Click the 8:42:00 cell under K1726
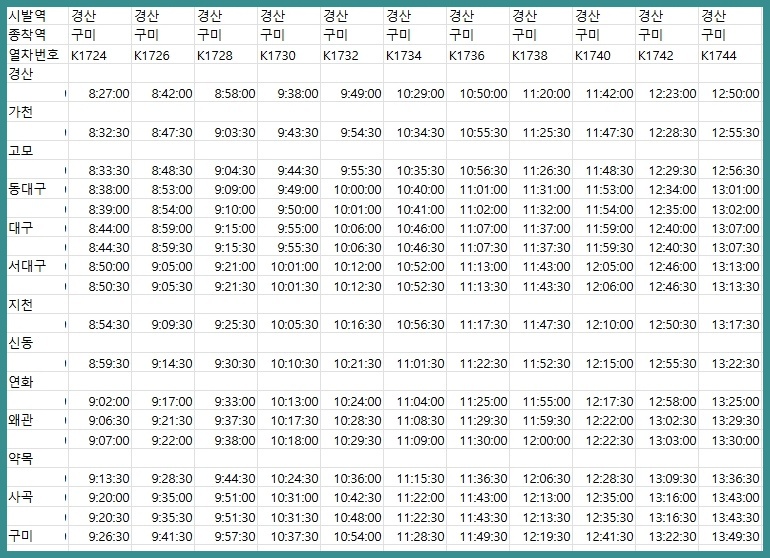This screenshot has height=558, width=770. tap(163, 93)
